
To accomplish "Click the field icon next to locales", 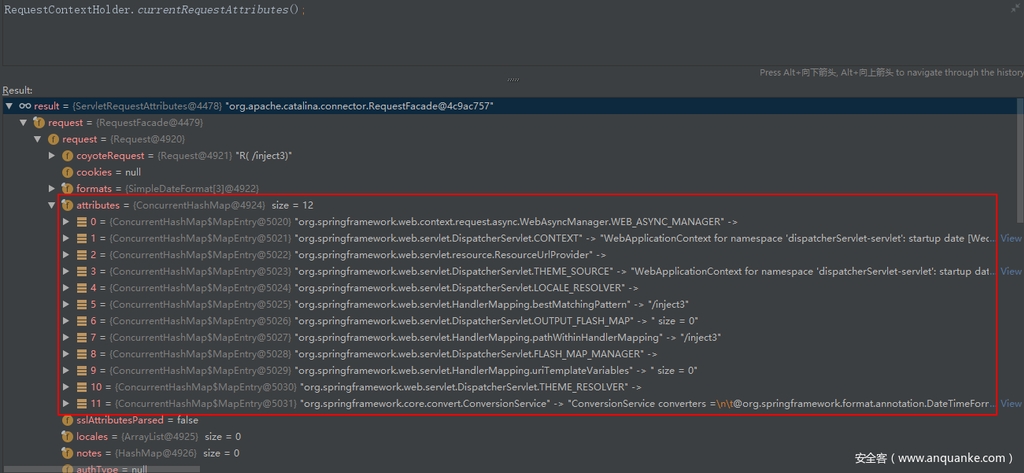I will click(68, 437).
